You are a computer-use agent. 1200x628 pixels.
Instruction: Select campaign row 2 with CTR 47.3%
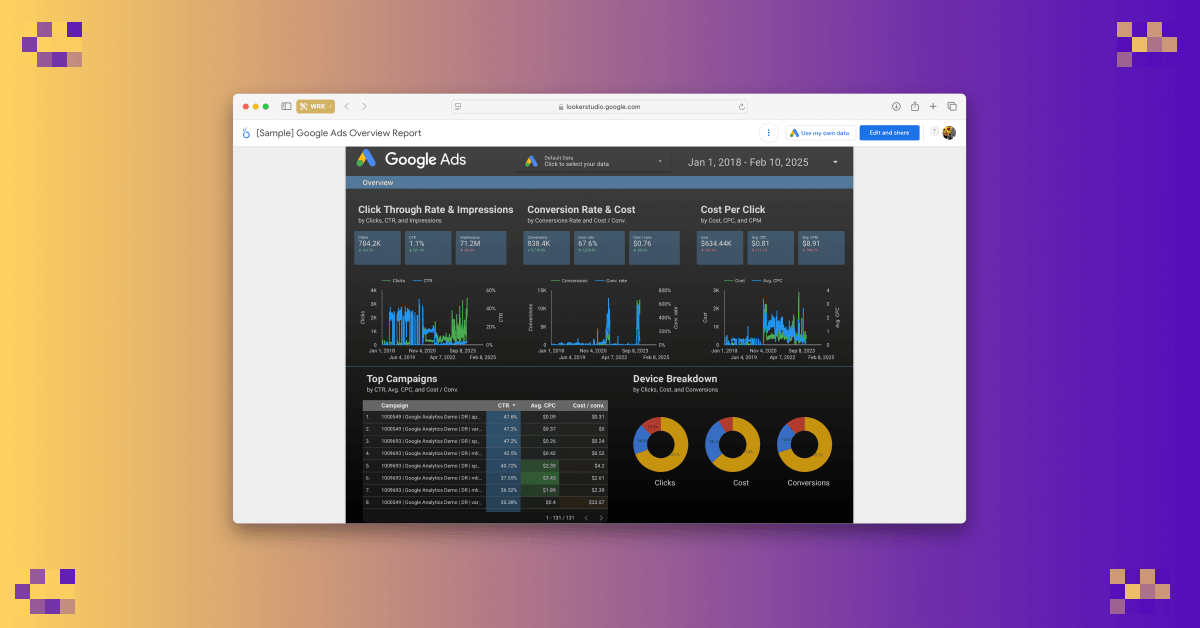(485, 428)
